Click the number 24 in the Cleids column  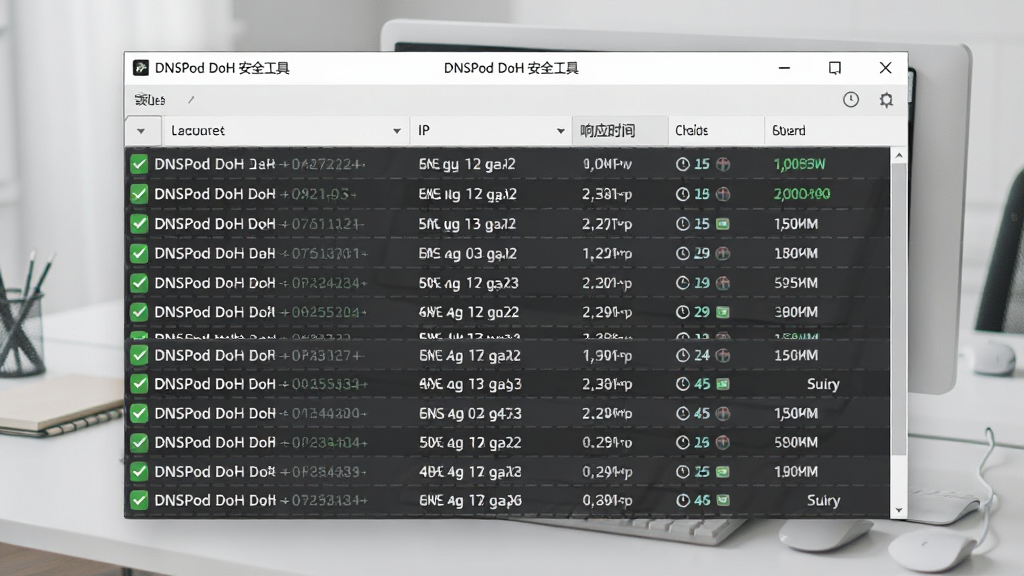pyautogui.click(x=702, y=355)
